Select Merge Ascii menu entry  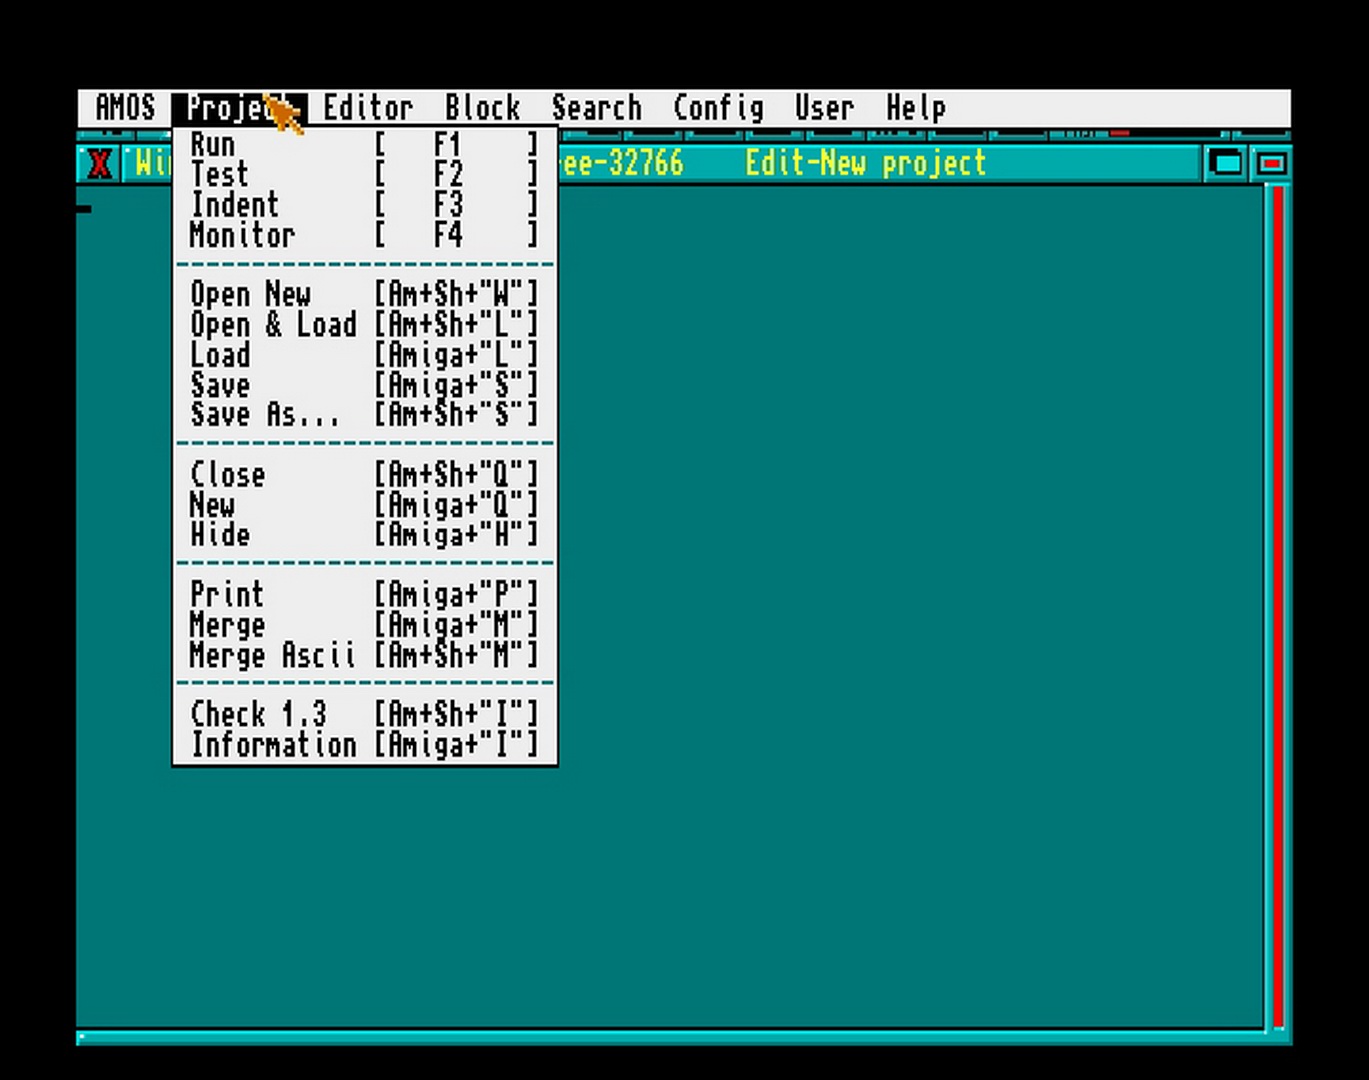[x=365, y=654]
